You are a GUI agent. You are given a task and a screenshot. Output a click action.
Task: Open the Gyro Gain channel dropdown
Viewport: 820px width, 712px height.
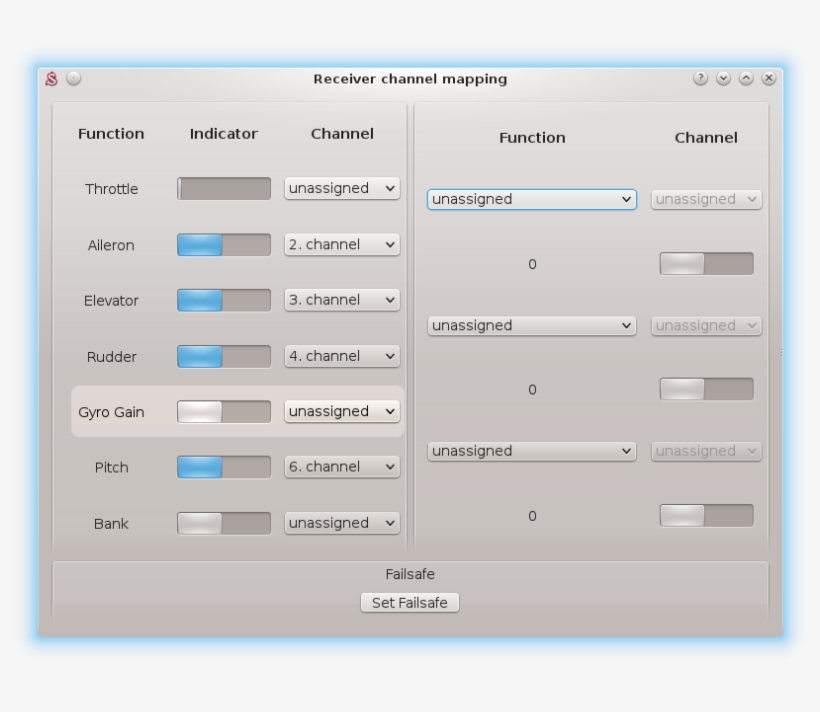point(342,412)
